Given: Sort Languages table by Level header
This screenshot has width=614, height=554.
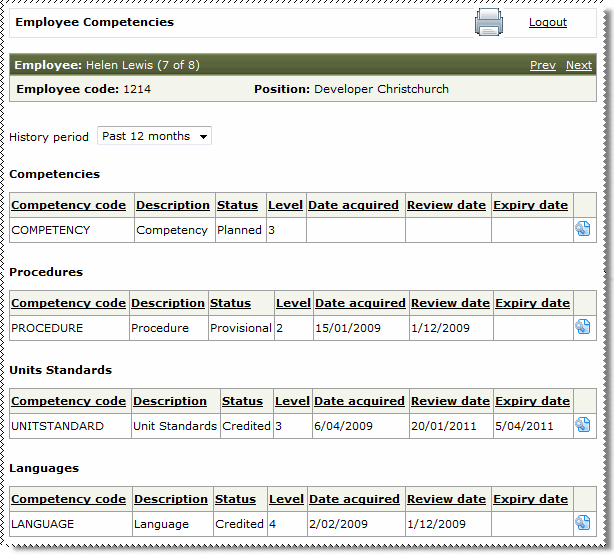Looking at the screenshot, I should pyautogui.click(x=286, y=499).
